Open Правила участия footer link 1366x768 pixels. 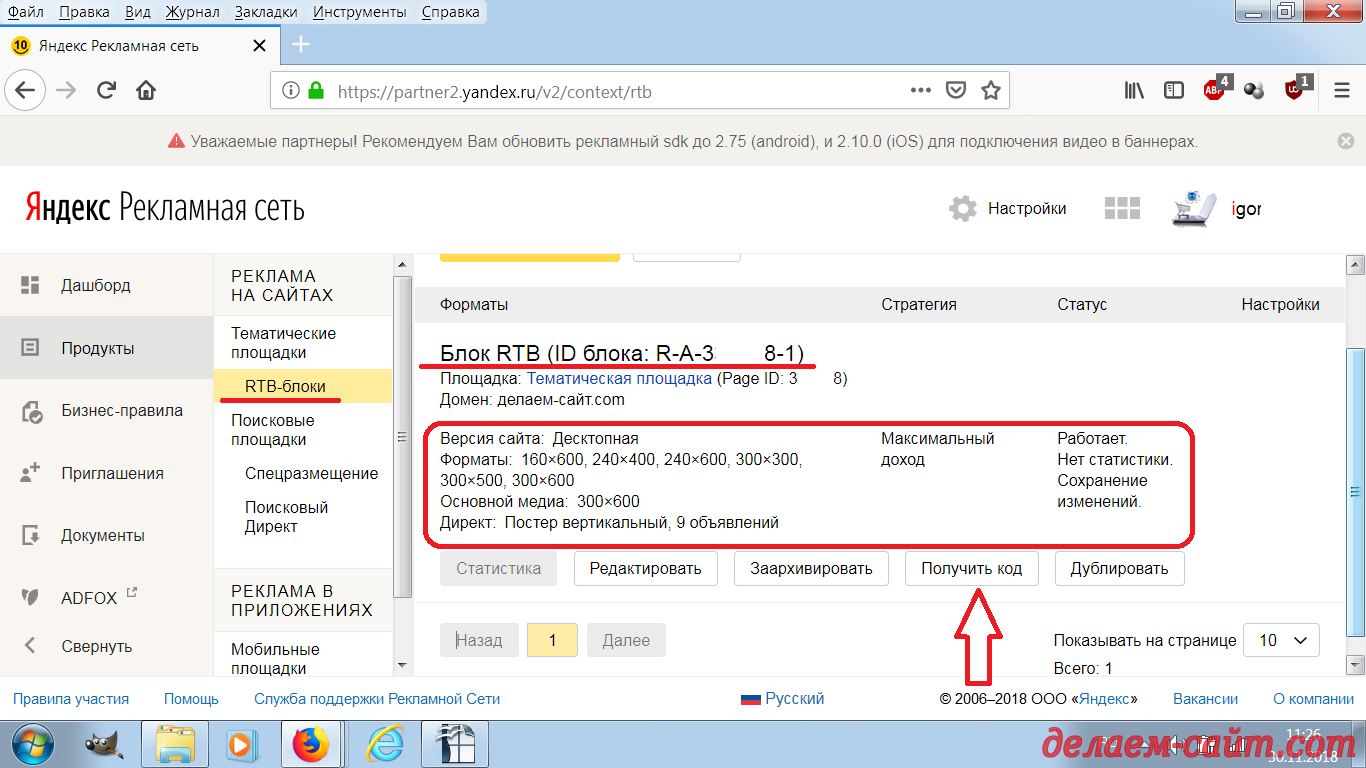pos(71,699)
